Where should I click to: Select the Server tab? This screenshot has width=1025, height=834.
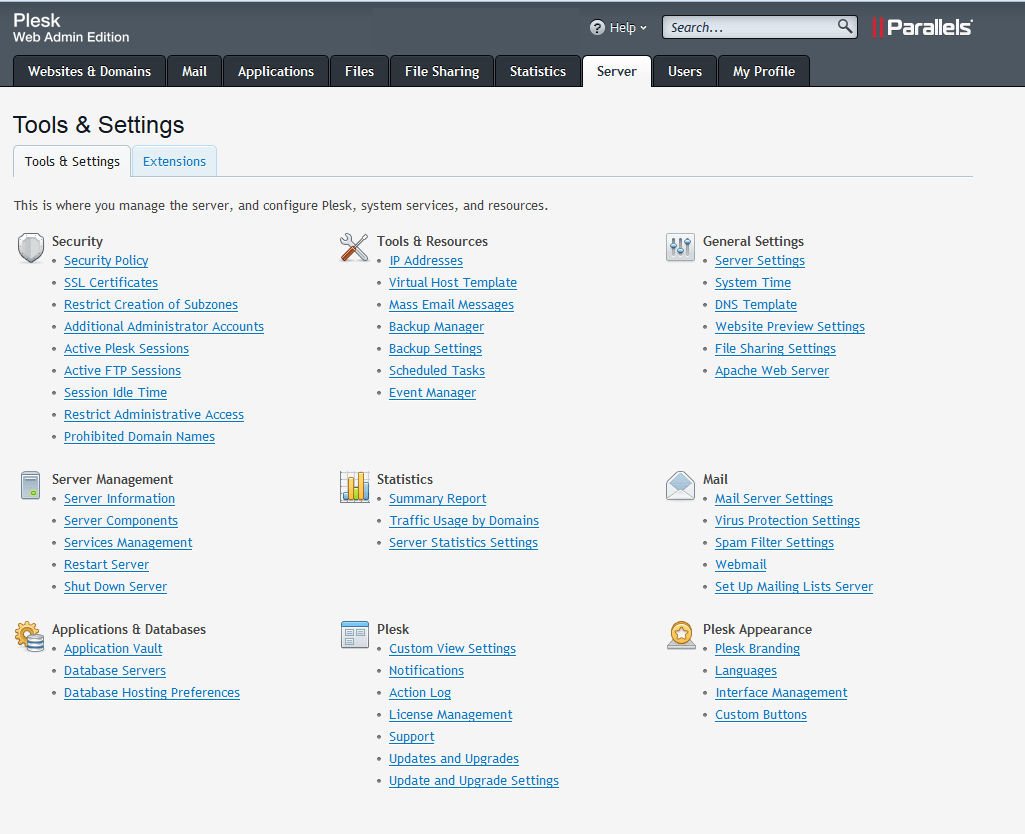tap(616, 71)
